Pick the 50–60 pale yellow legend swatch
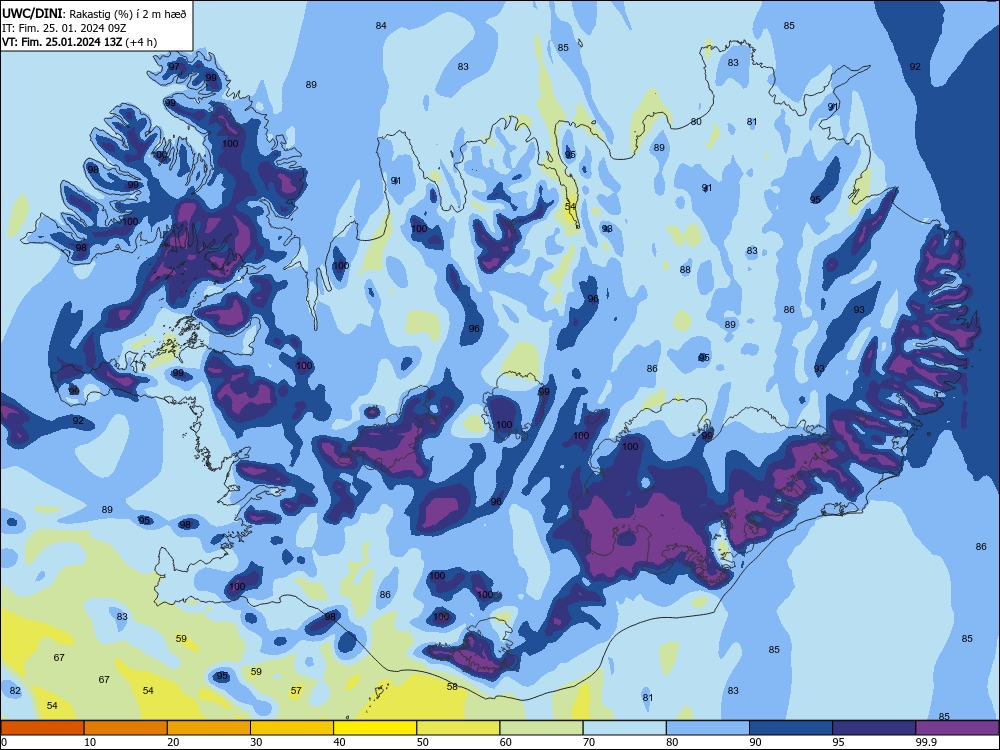 tap(458, 728)
